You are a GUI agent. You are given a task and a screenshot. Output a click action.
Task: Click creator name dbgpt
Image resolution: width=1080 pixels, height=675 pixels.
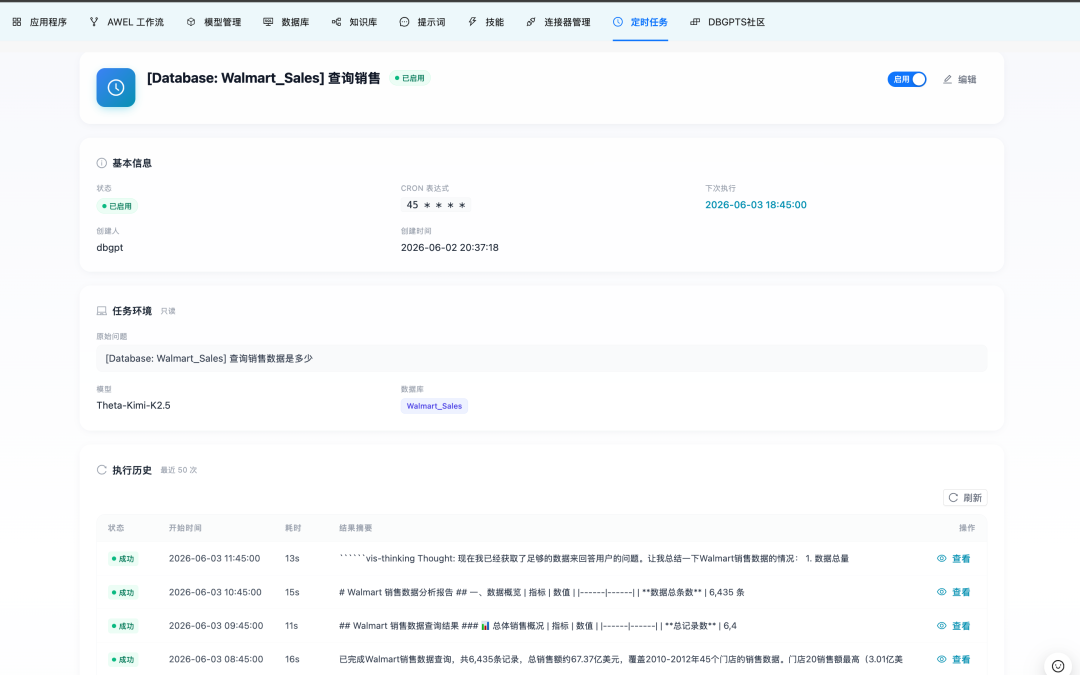click(x=110, y=247)
